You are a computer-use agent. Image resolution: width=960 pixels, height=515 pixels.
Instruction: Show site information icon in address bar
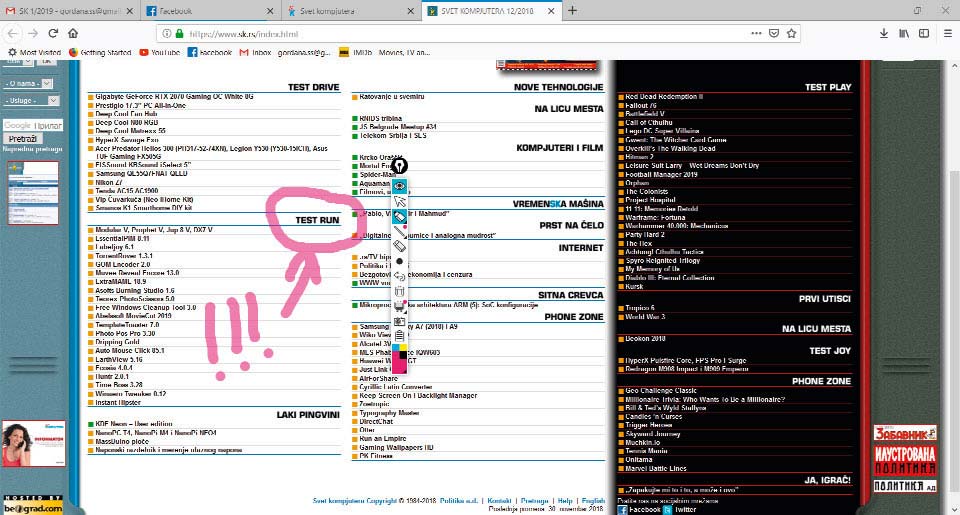(167, 34)
